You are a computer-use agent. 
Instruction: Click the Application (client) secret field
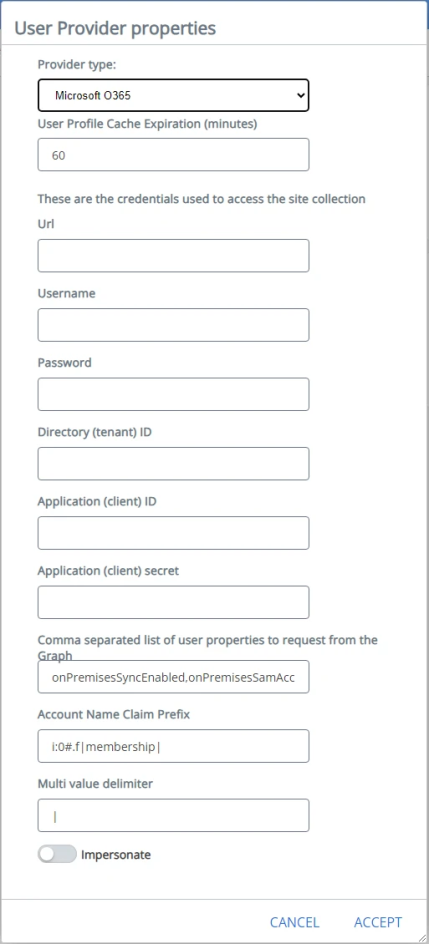(173, 602)
